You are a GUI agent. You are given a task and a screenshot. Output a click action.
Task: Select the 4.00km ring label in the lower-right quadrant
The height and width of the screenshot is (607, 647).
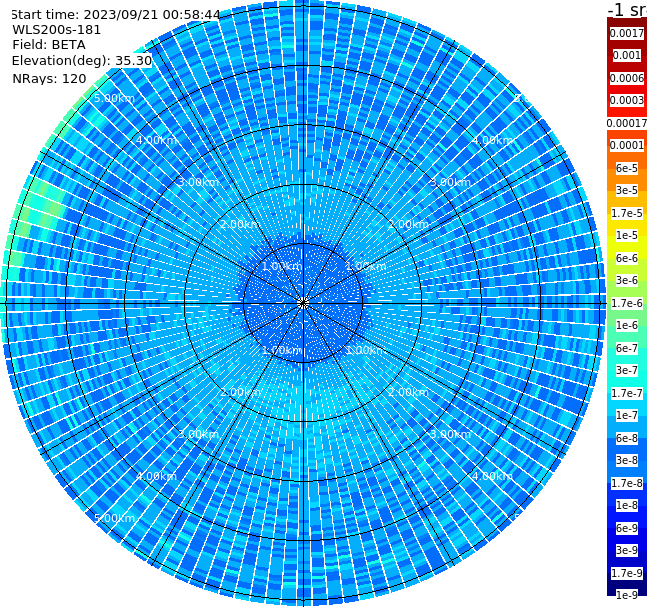pos(492,476)
